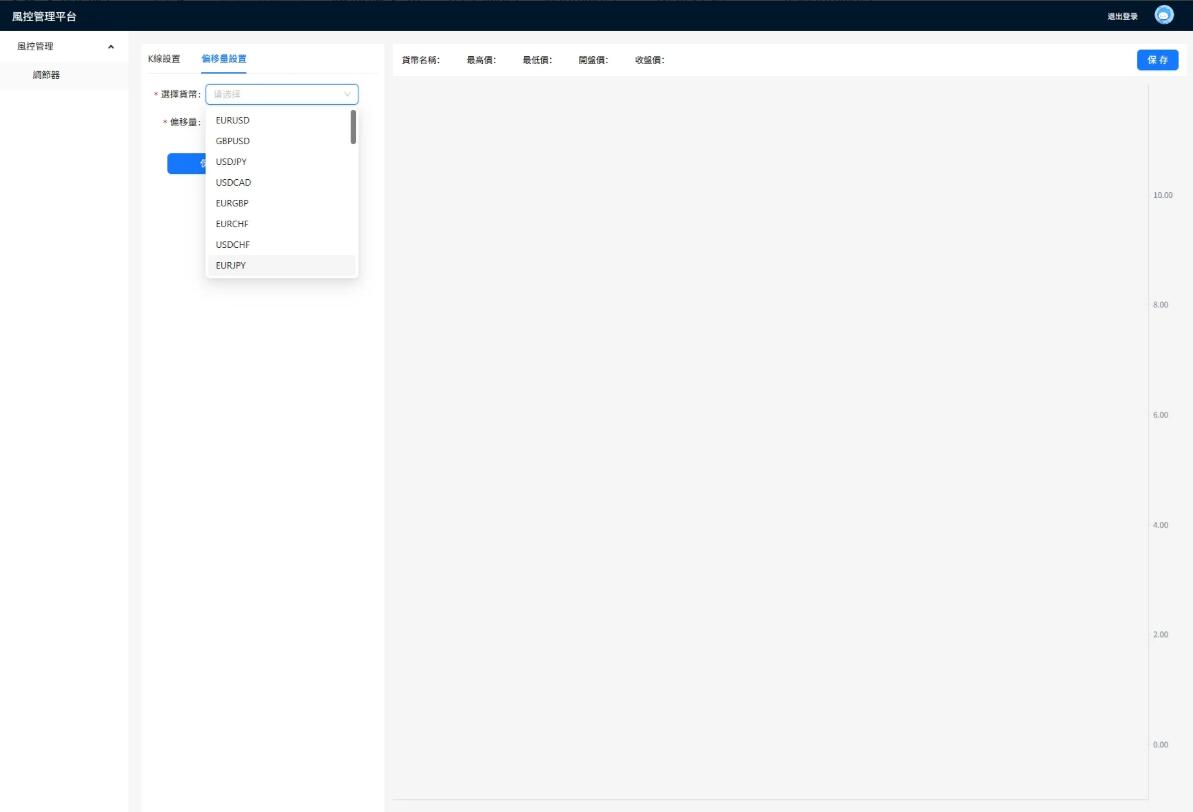Image resolution: width=1193 pixels, height=812 pixels.
Task: Choose USDCHF in the dropdown
Action: tap(232, 245)
